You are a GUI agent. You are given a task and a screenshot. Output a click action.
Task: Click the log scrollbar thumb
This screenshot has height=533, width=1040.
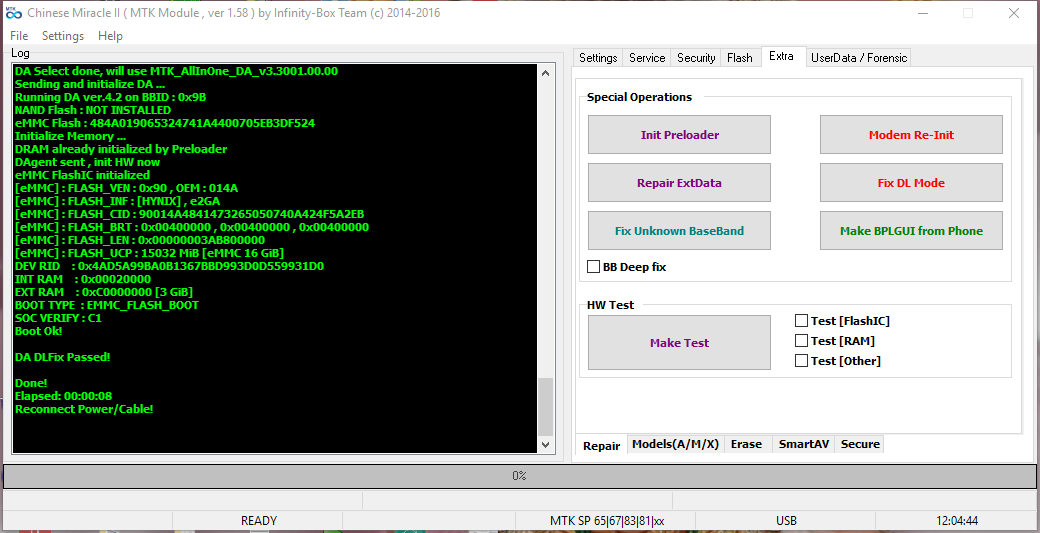[x=546, y=406]
